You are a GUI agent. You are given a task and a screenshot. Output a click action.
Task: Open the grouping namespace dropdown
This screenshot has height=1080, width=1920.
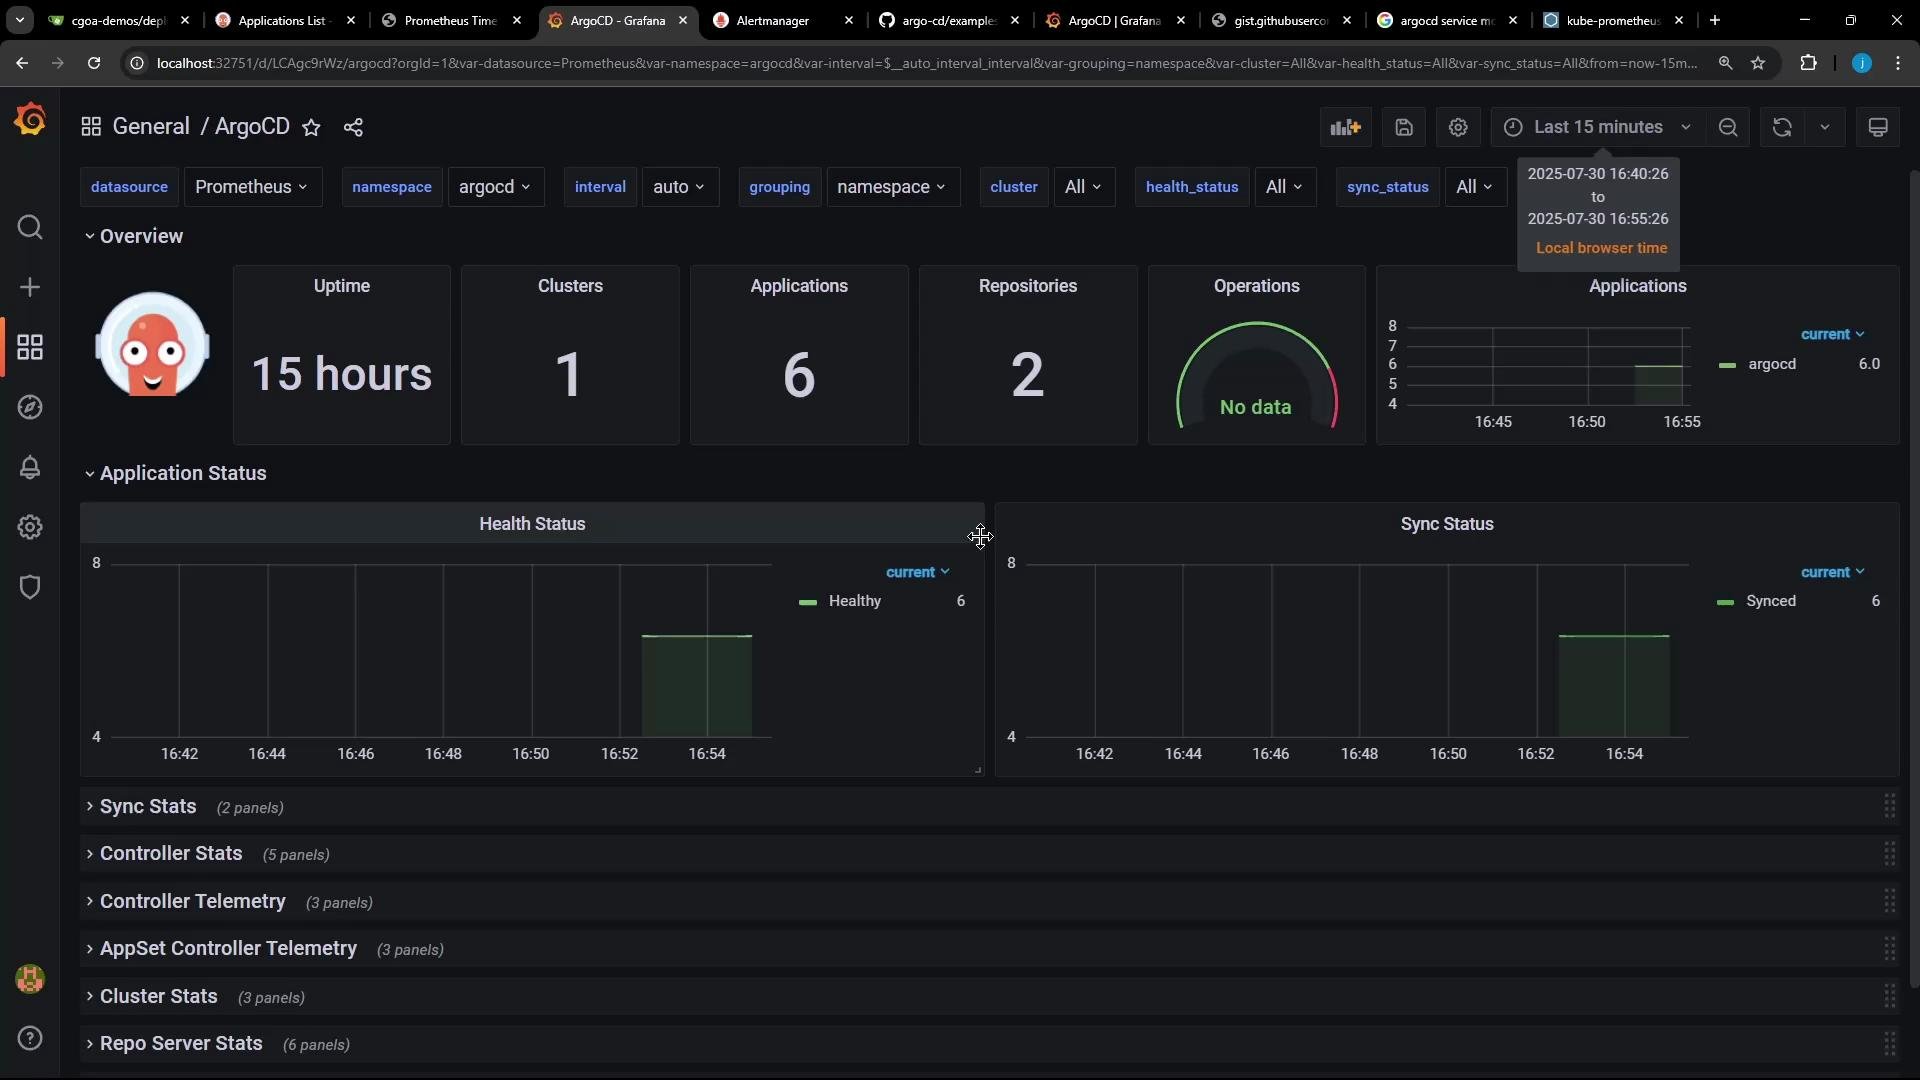point(893,187)
